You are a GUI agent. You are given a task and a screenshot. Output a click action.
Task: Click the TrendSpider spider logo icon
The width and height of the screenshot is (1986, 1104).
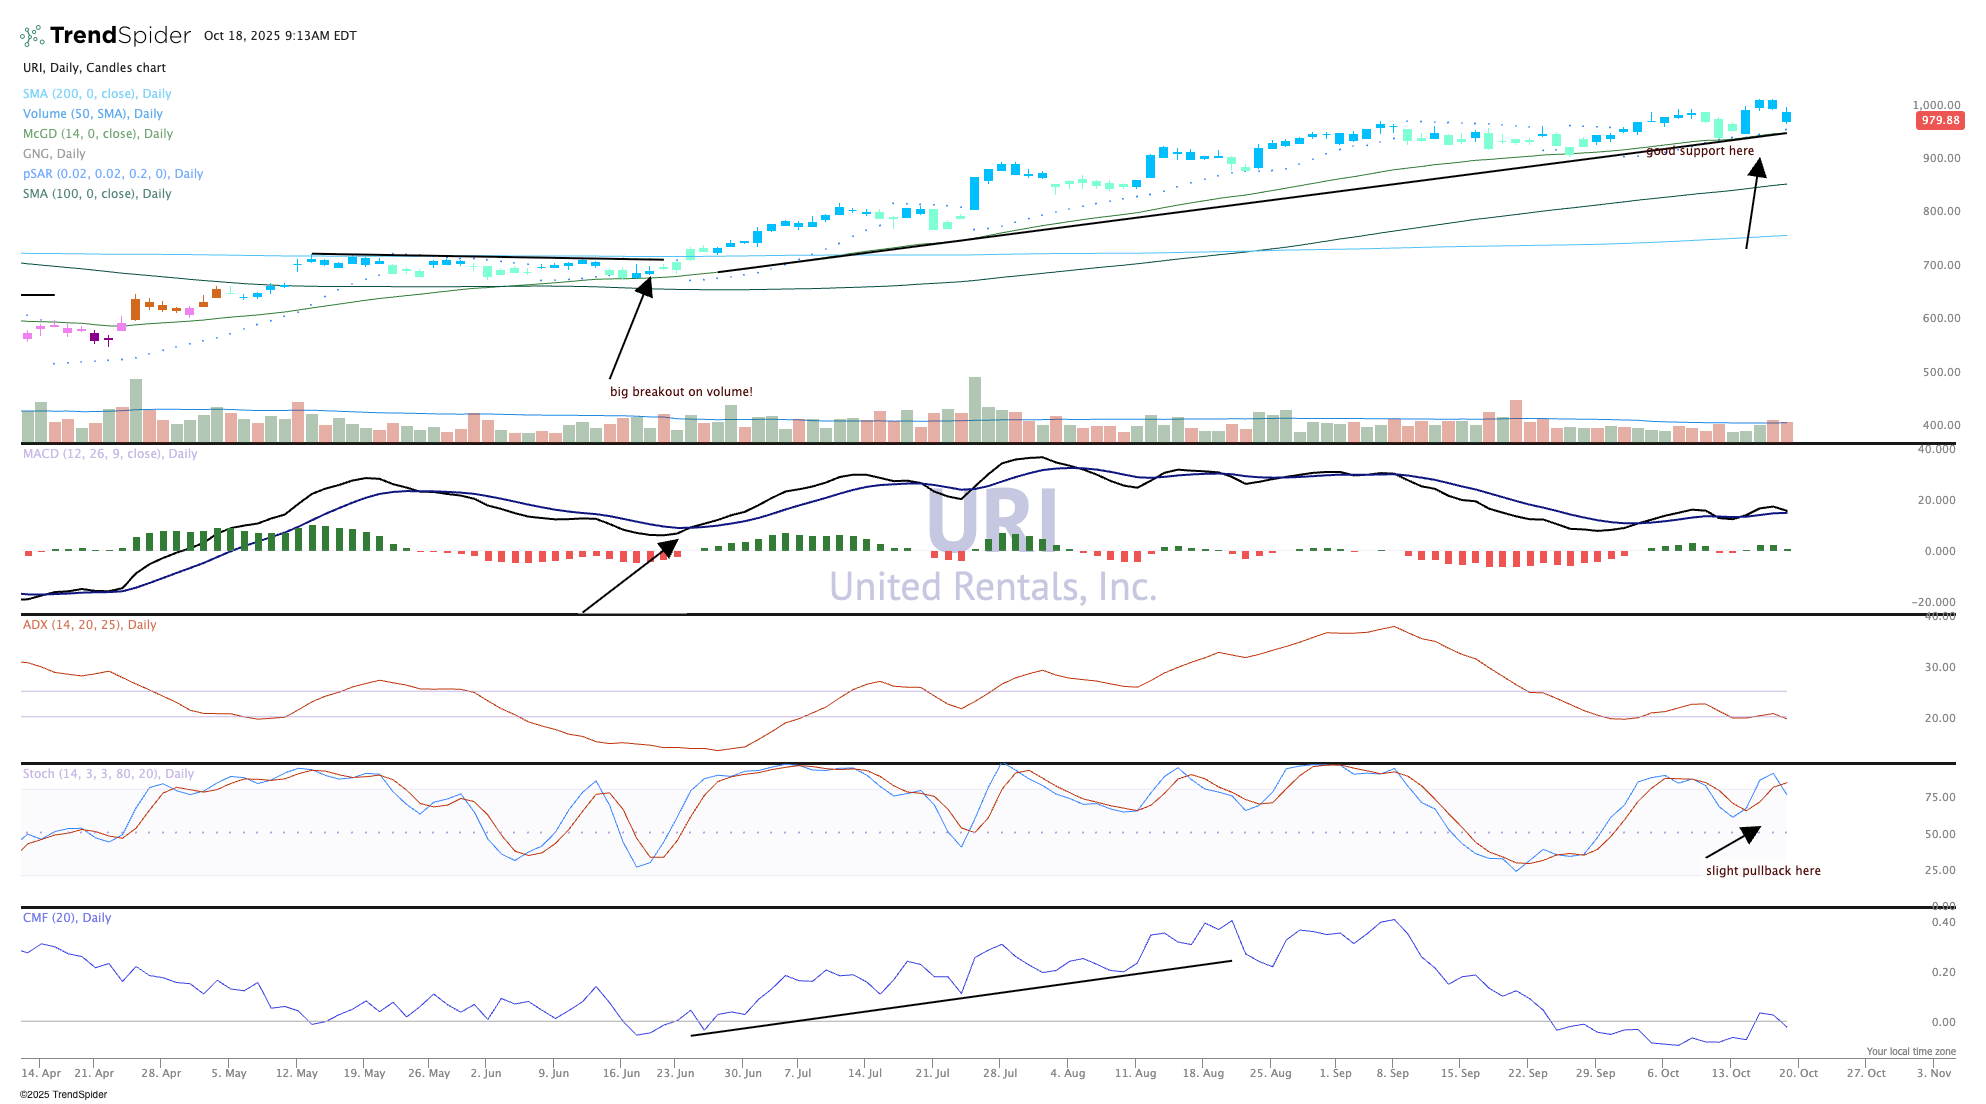point(32,36)
